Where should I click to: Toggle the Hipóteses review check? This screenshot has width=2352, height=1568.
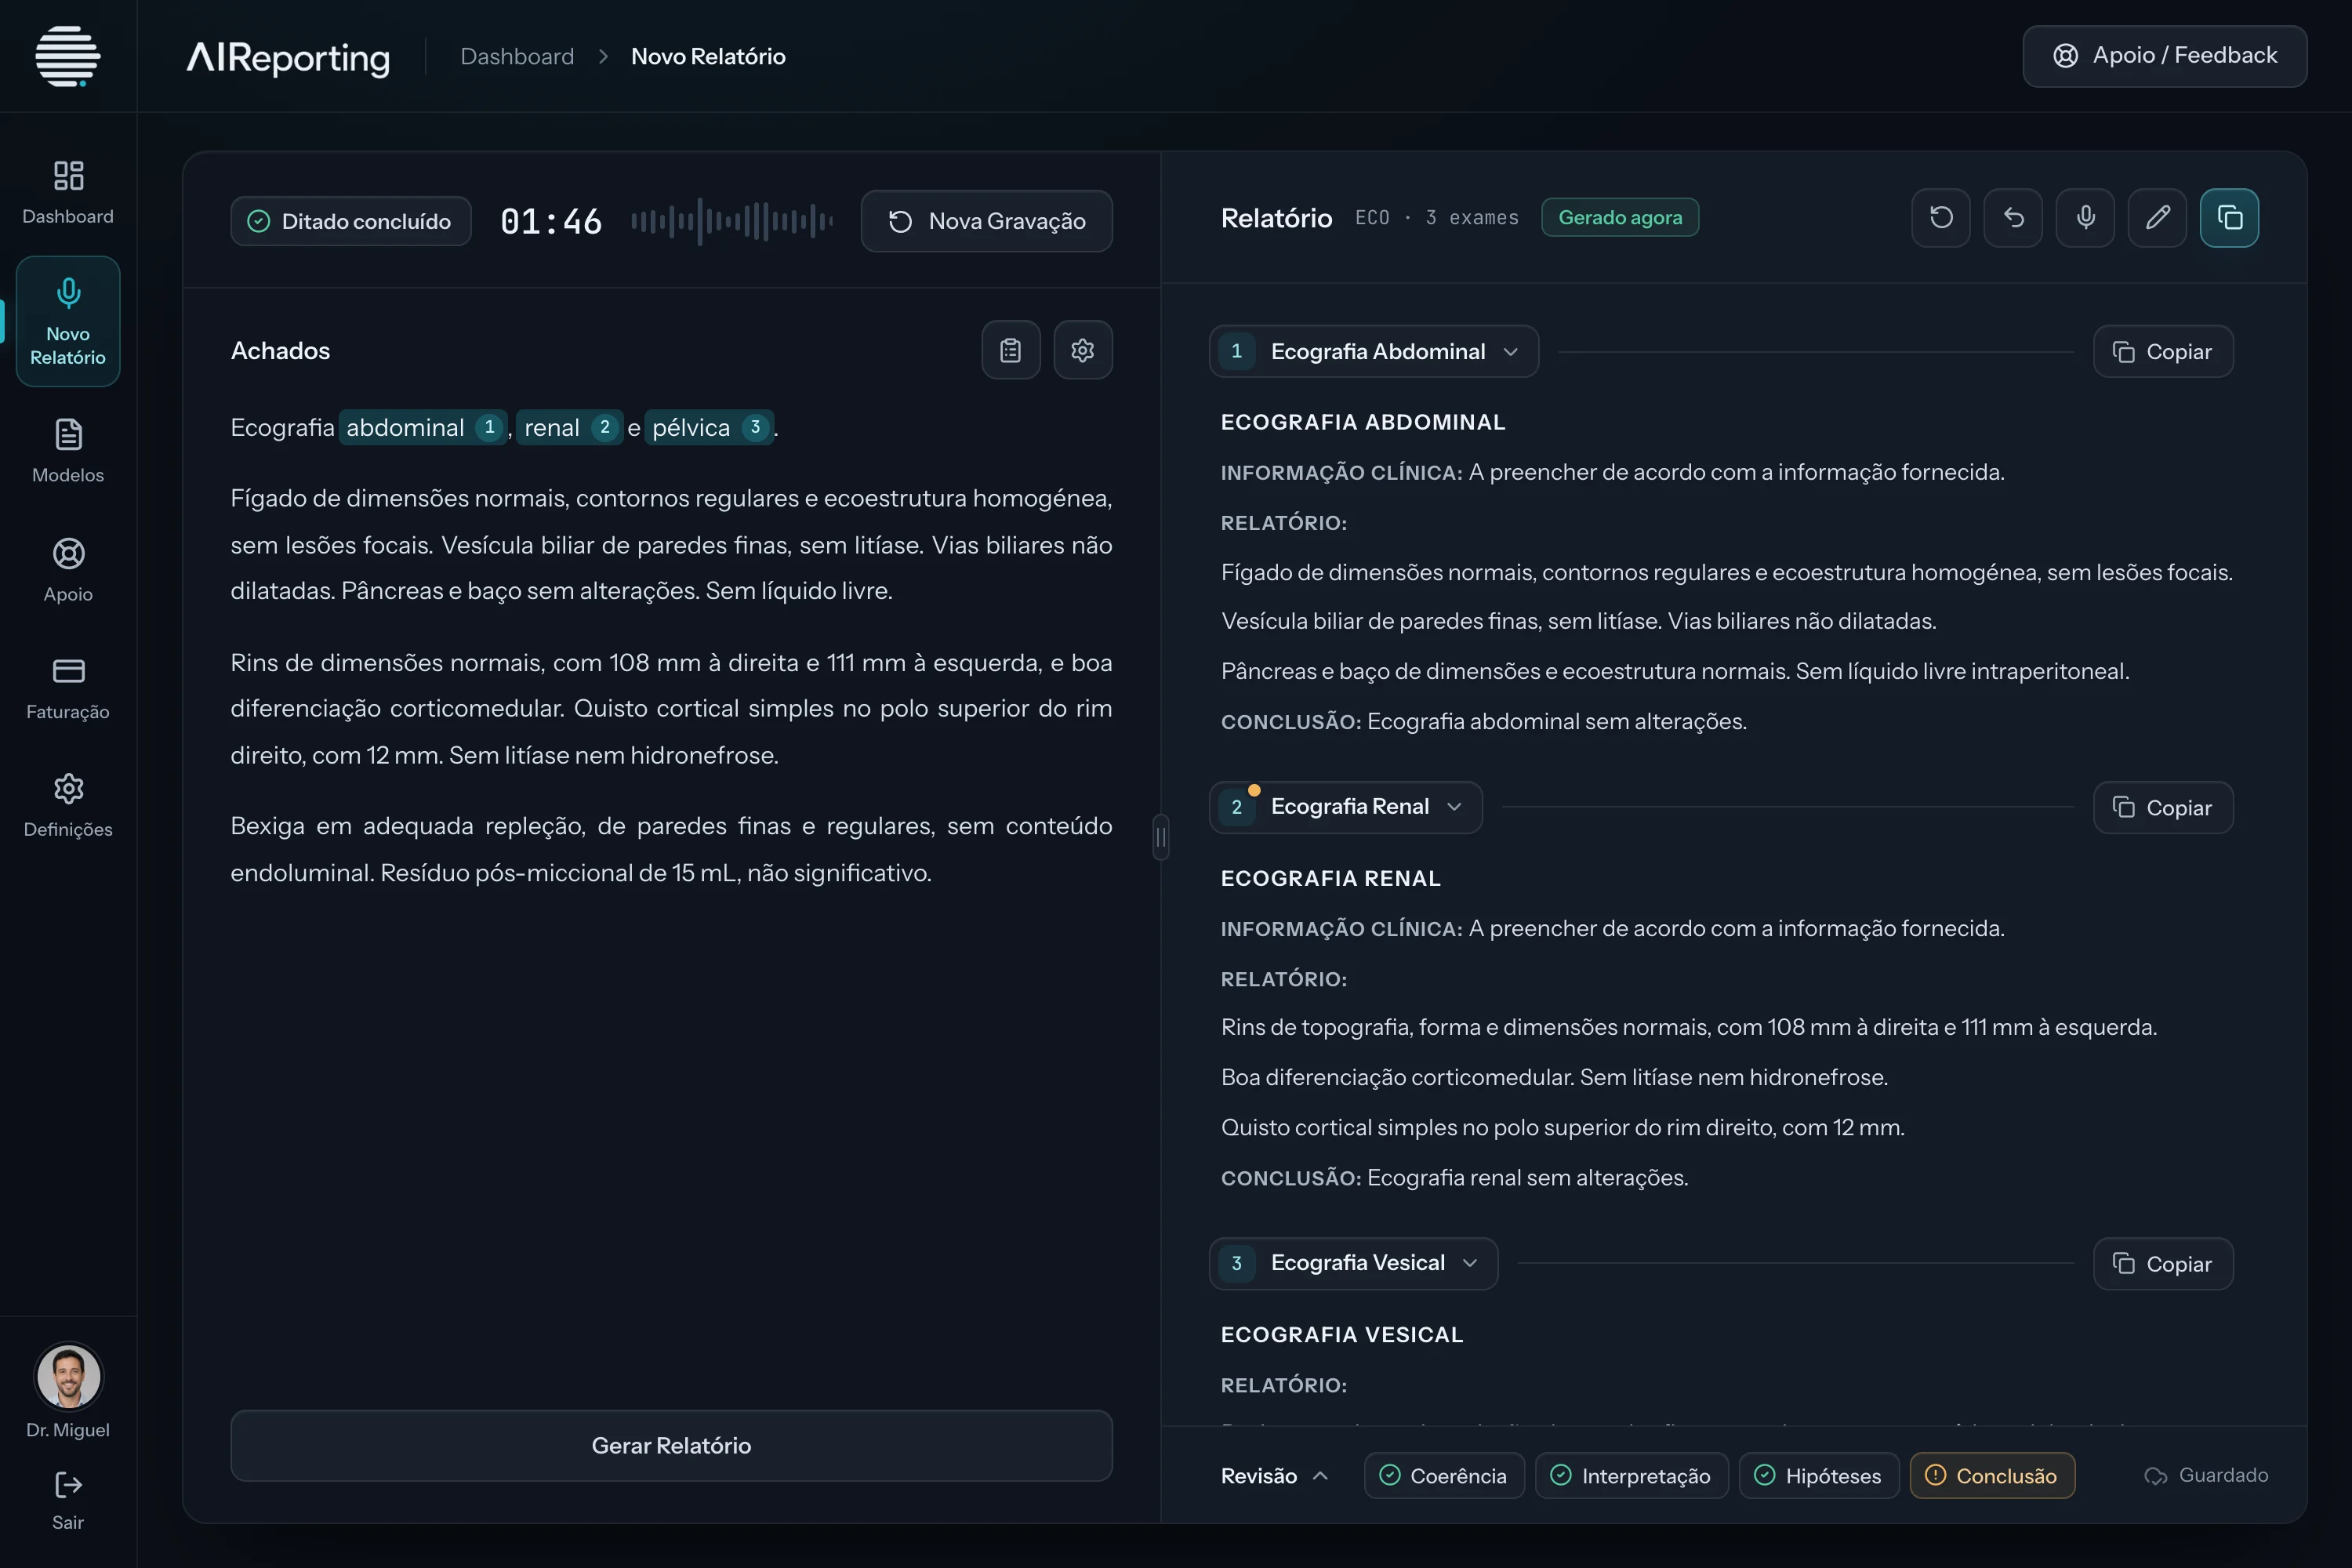1819,1476
